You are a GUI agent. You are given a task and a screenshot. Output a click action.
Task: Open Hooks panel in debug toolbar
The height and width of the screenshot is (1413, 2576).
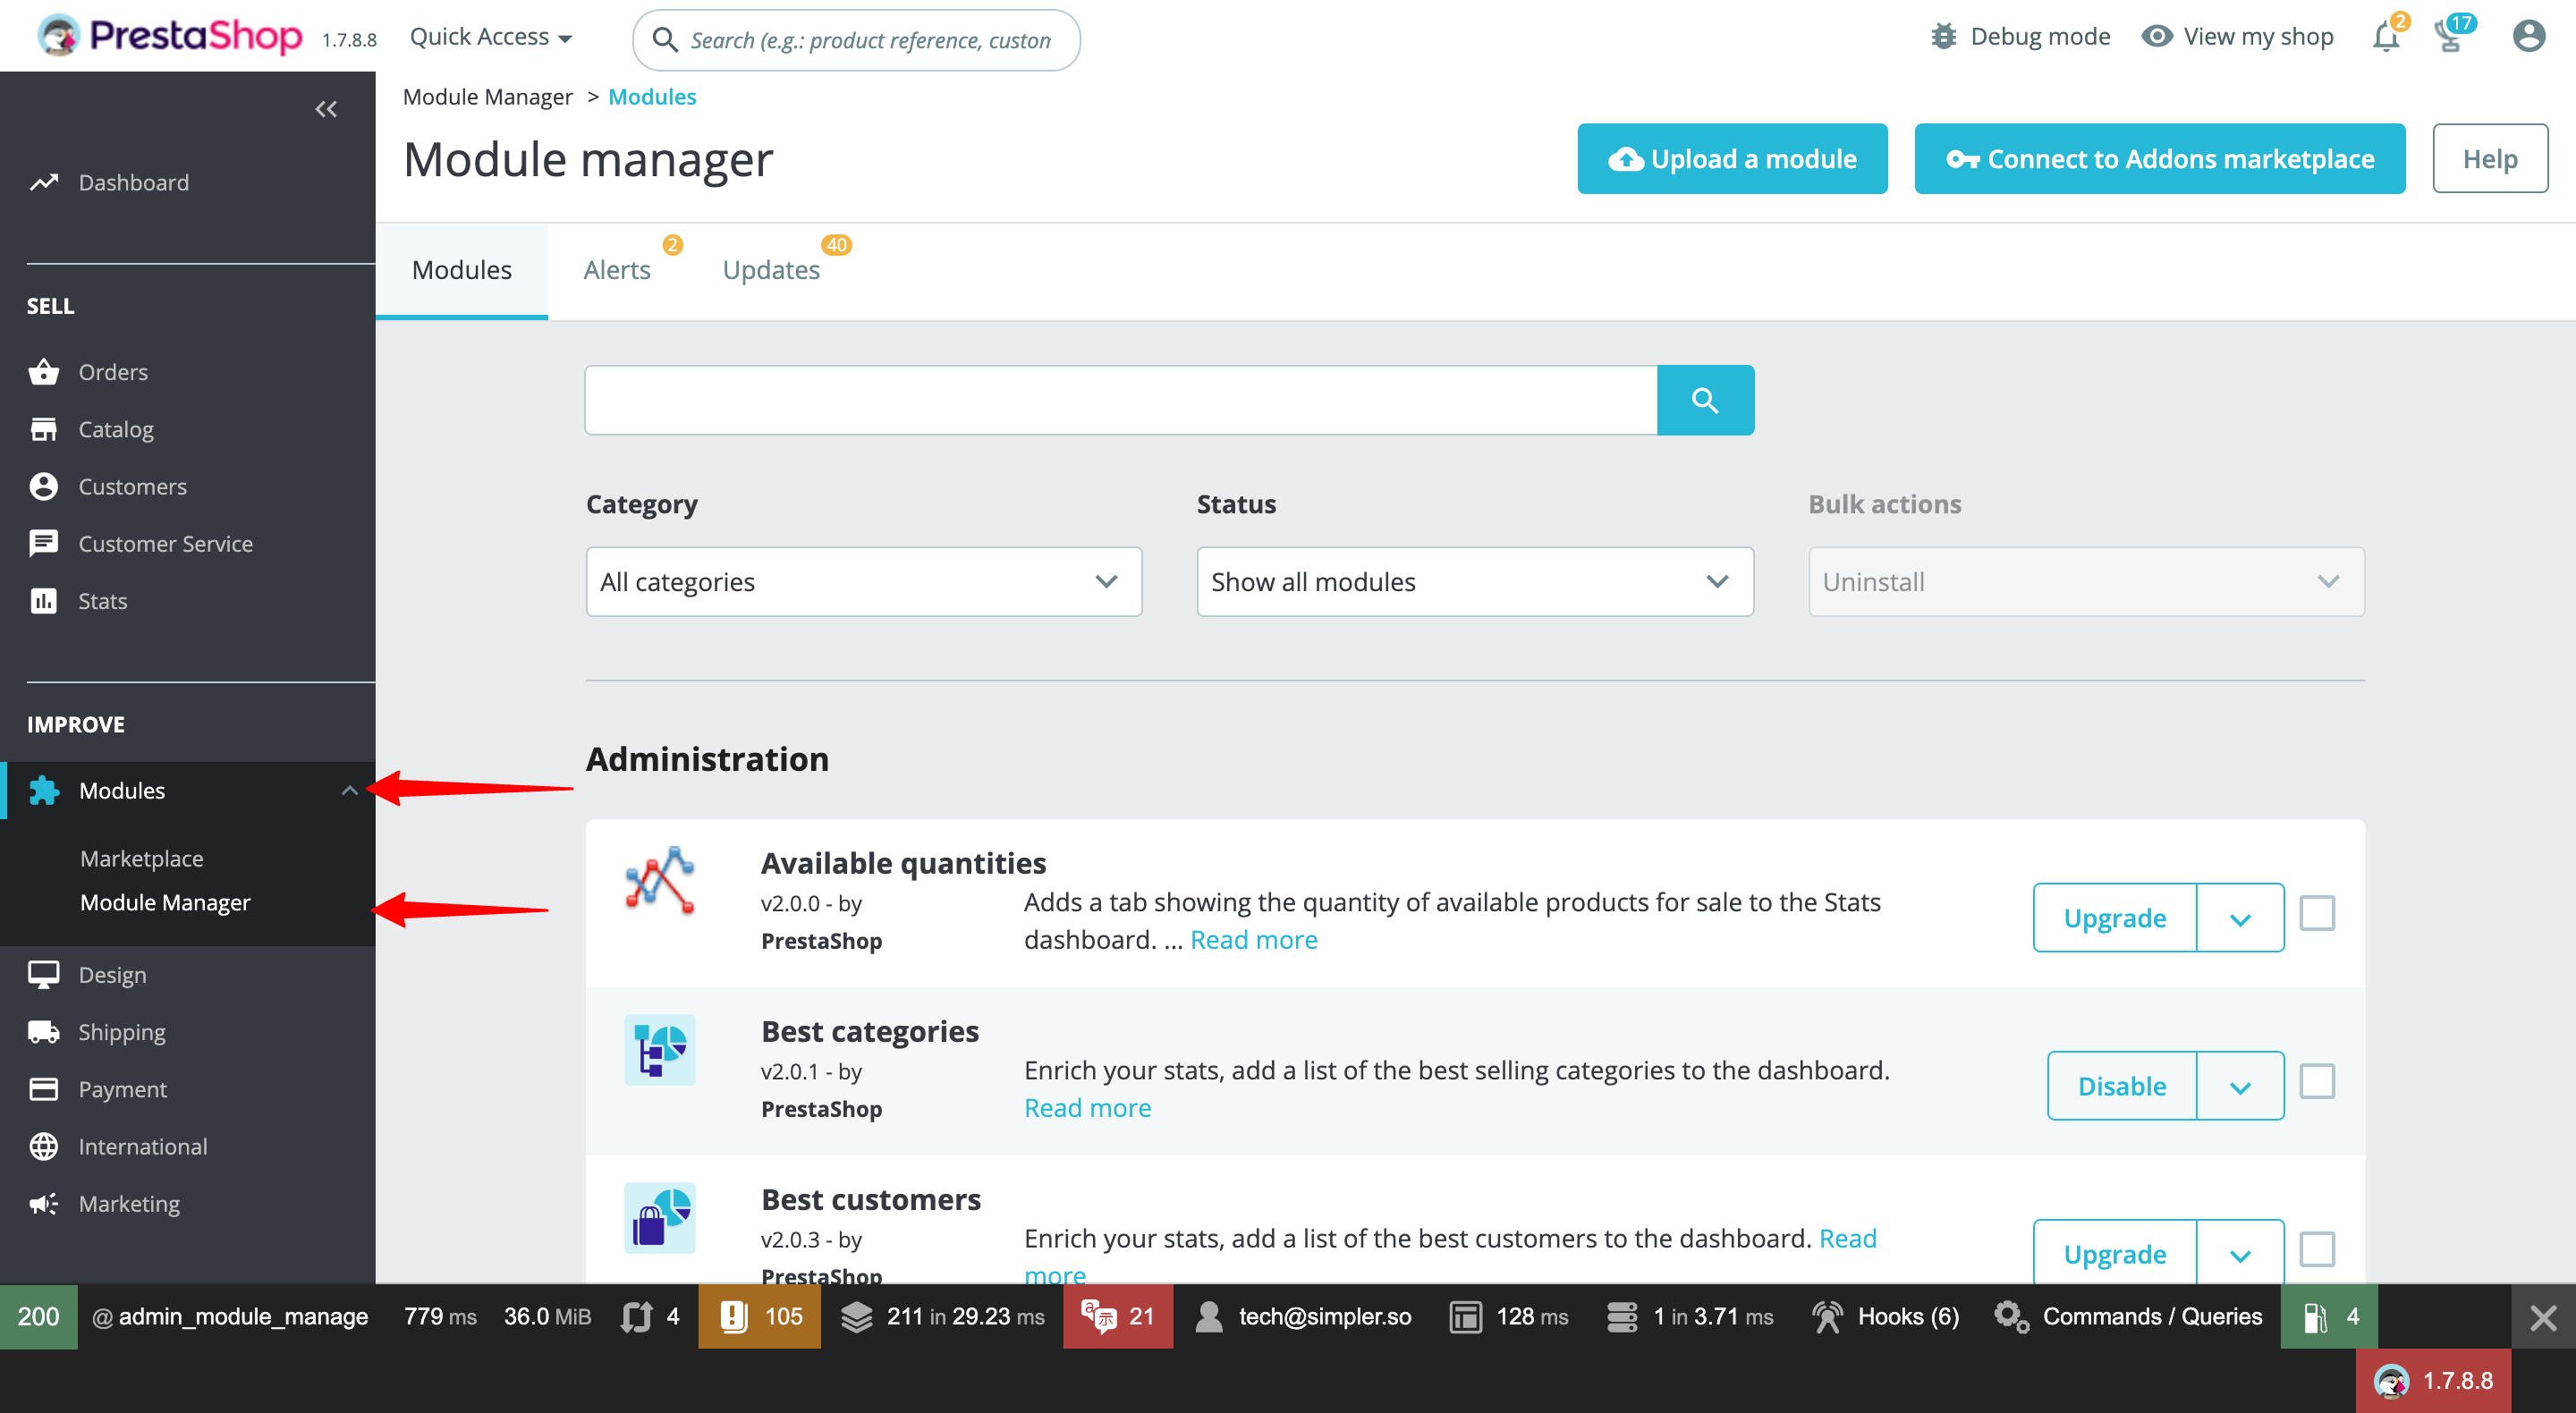pyautogui.click(x=1887, y=1316)
